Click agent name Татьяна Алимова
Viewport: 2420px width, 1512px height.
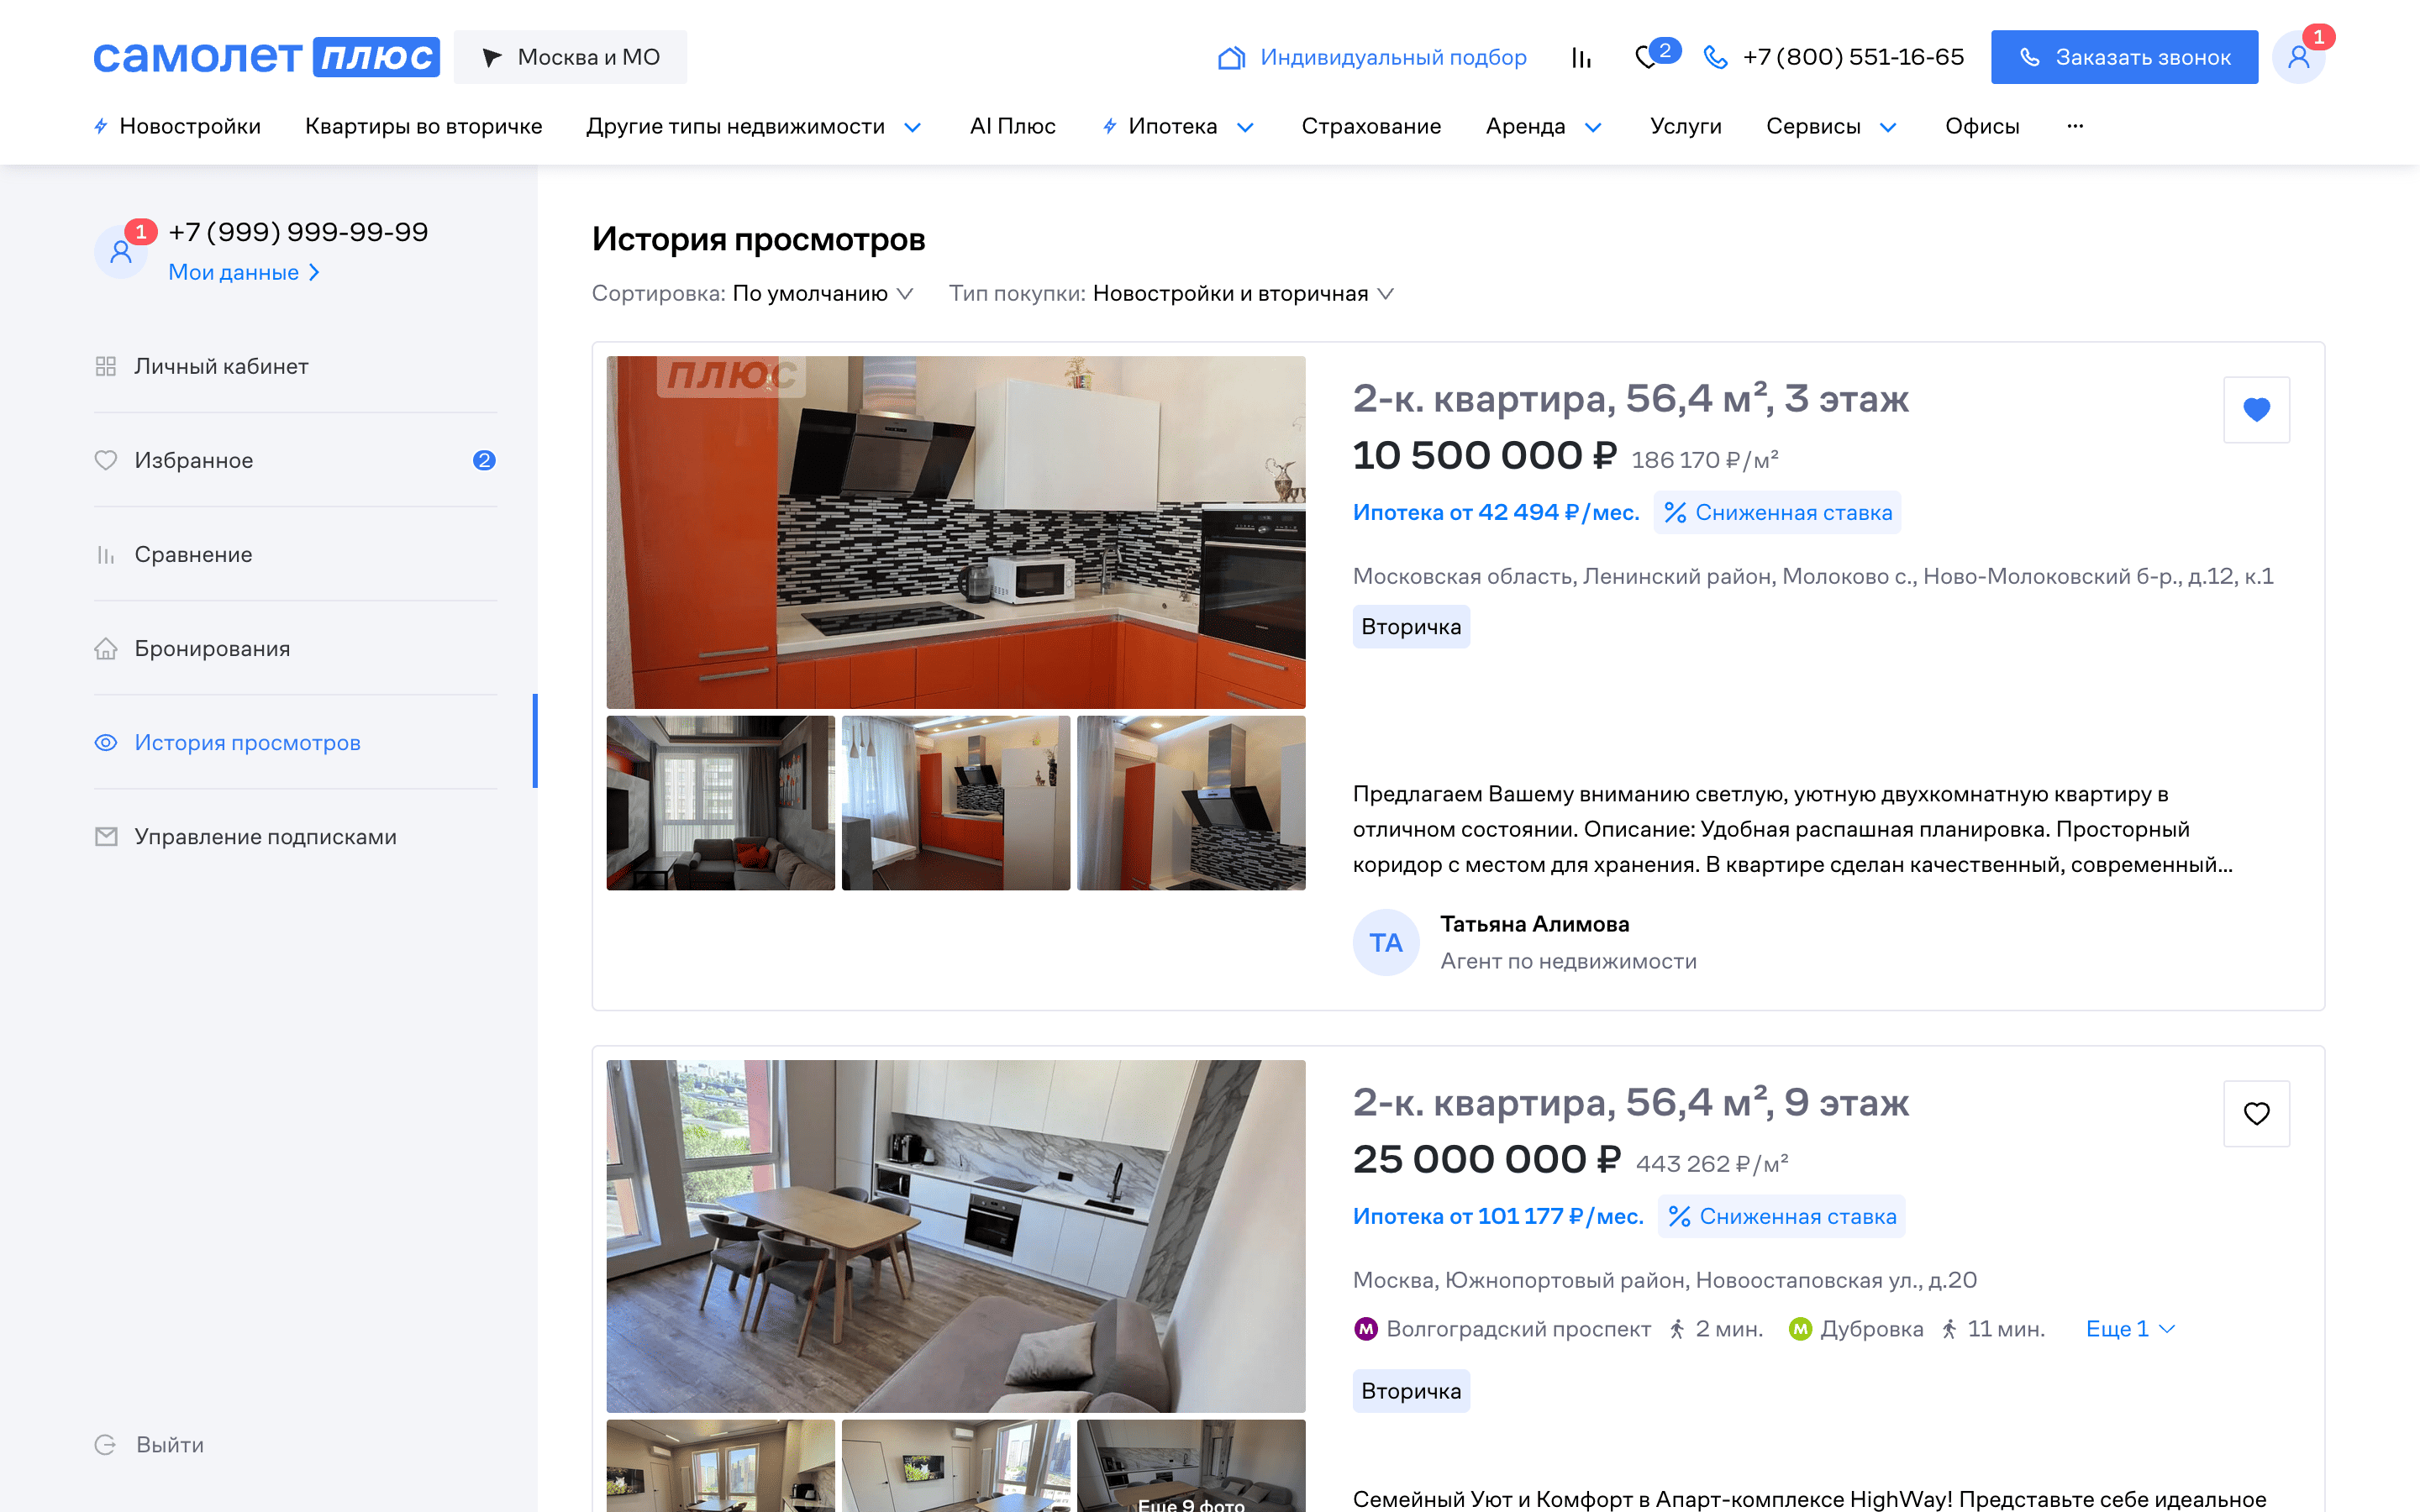1534,924
